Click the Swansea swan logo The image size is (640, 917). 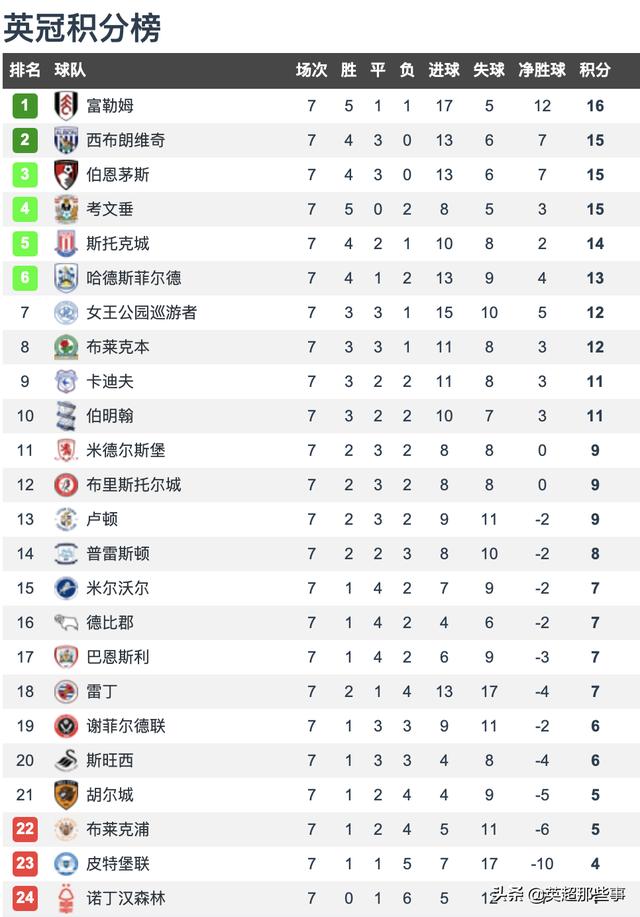tap(66, 760)
